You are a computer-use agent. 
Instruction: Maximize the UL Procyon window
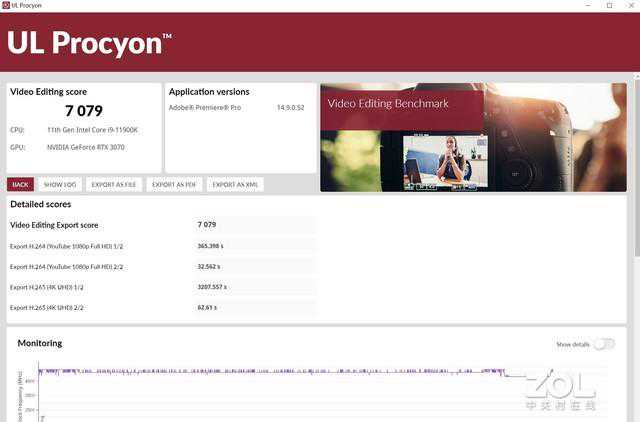point(609,6)
